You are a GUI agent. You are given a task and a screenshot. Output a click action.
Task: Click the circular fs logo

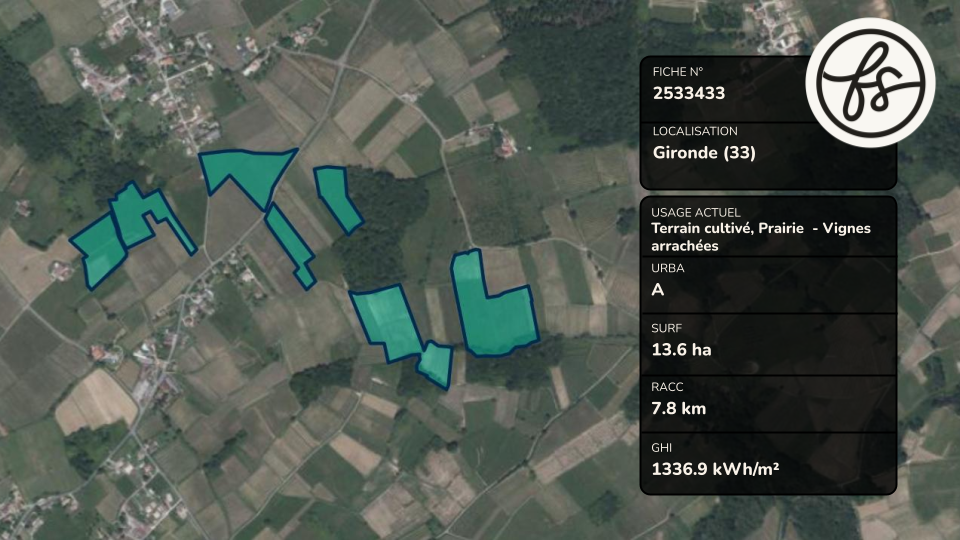point(870,82)
